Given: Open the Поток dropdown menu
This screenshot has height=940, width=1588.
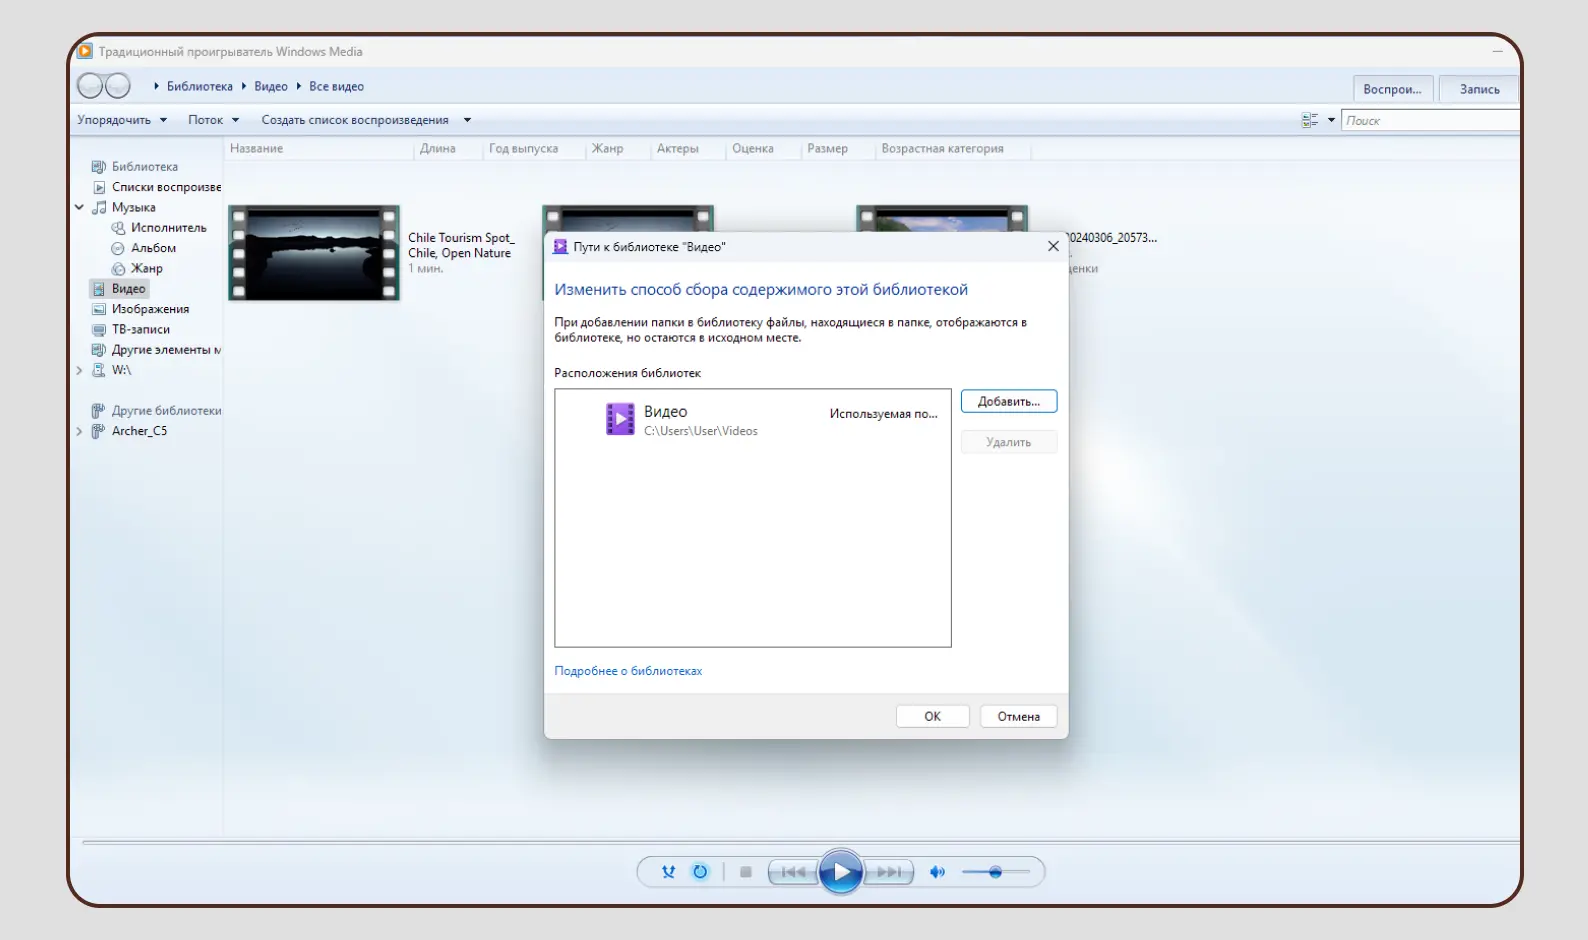Looking at the screenshot, I should point(213,120).
